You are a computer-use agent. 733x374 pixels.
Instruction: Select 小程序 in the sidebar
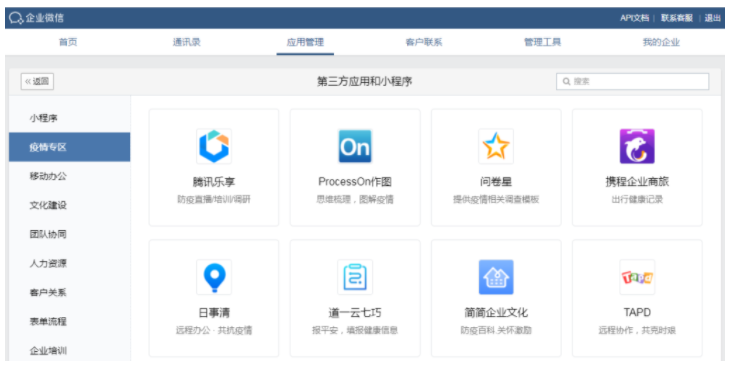coord(70,118)
